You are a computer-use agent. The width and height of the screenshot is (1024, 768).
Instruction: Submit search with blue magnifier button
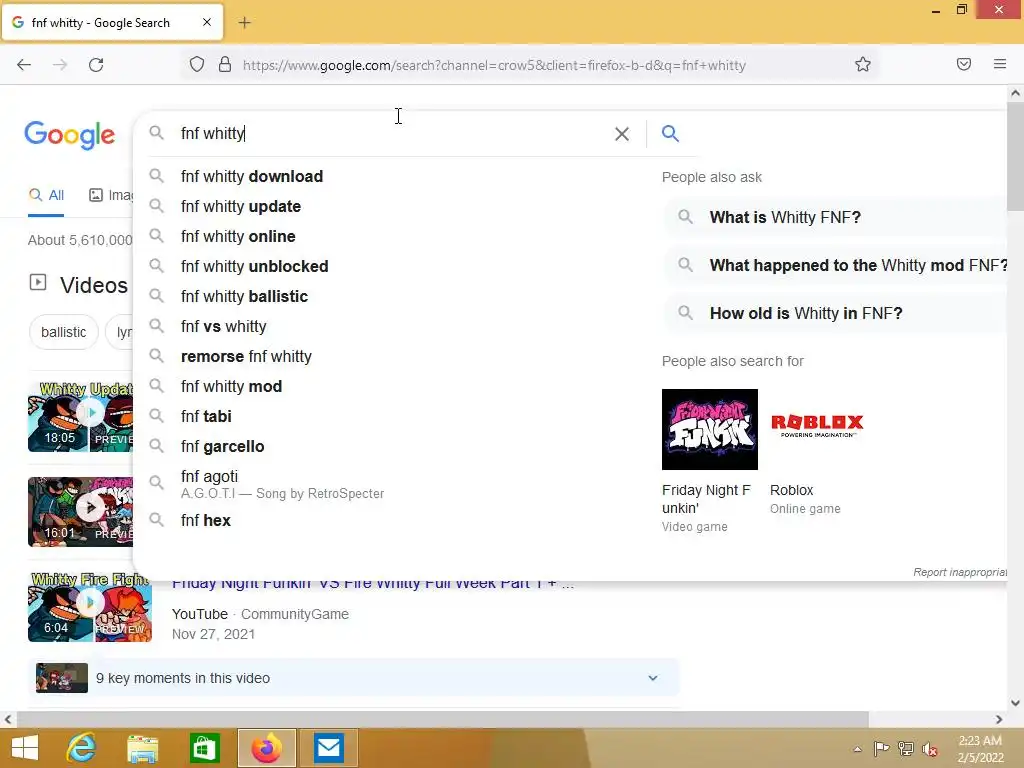click(670, 134)
